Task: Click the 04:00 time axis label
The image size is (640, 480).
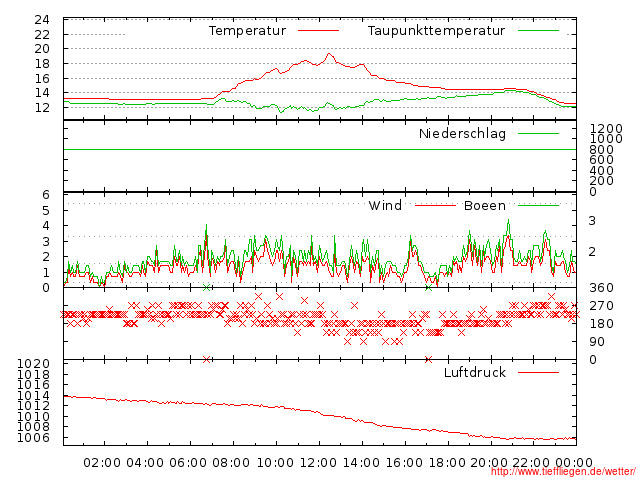Action: [x=145, y=462]
